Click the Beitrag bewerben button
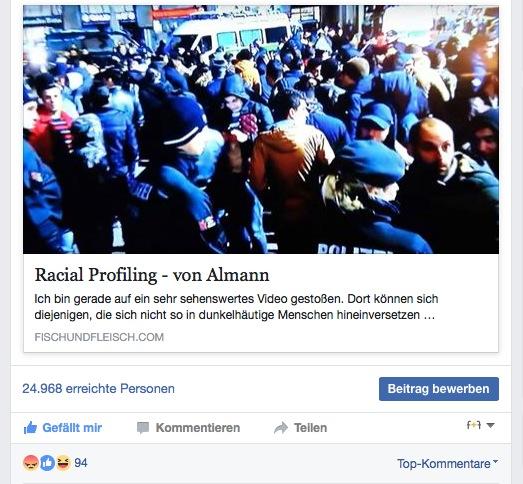The image size is (523, 484). 439,389
